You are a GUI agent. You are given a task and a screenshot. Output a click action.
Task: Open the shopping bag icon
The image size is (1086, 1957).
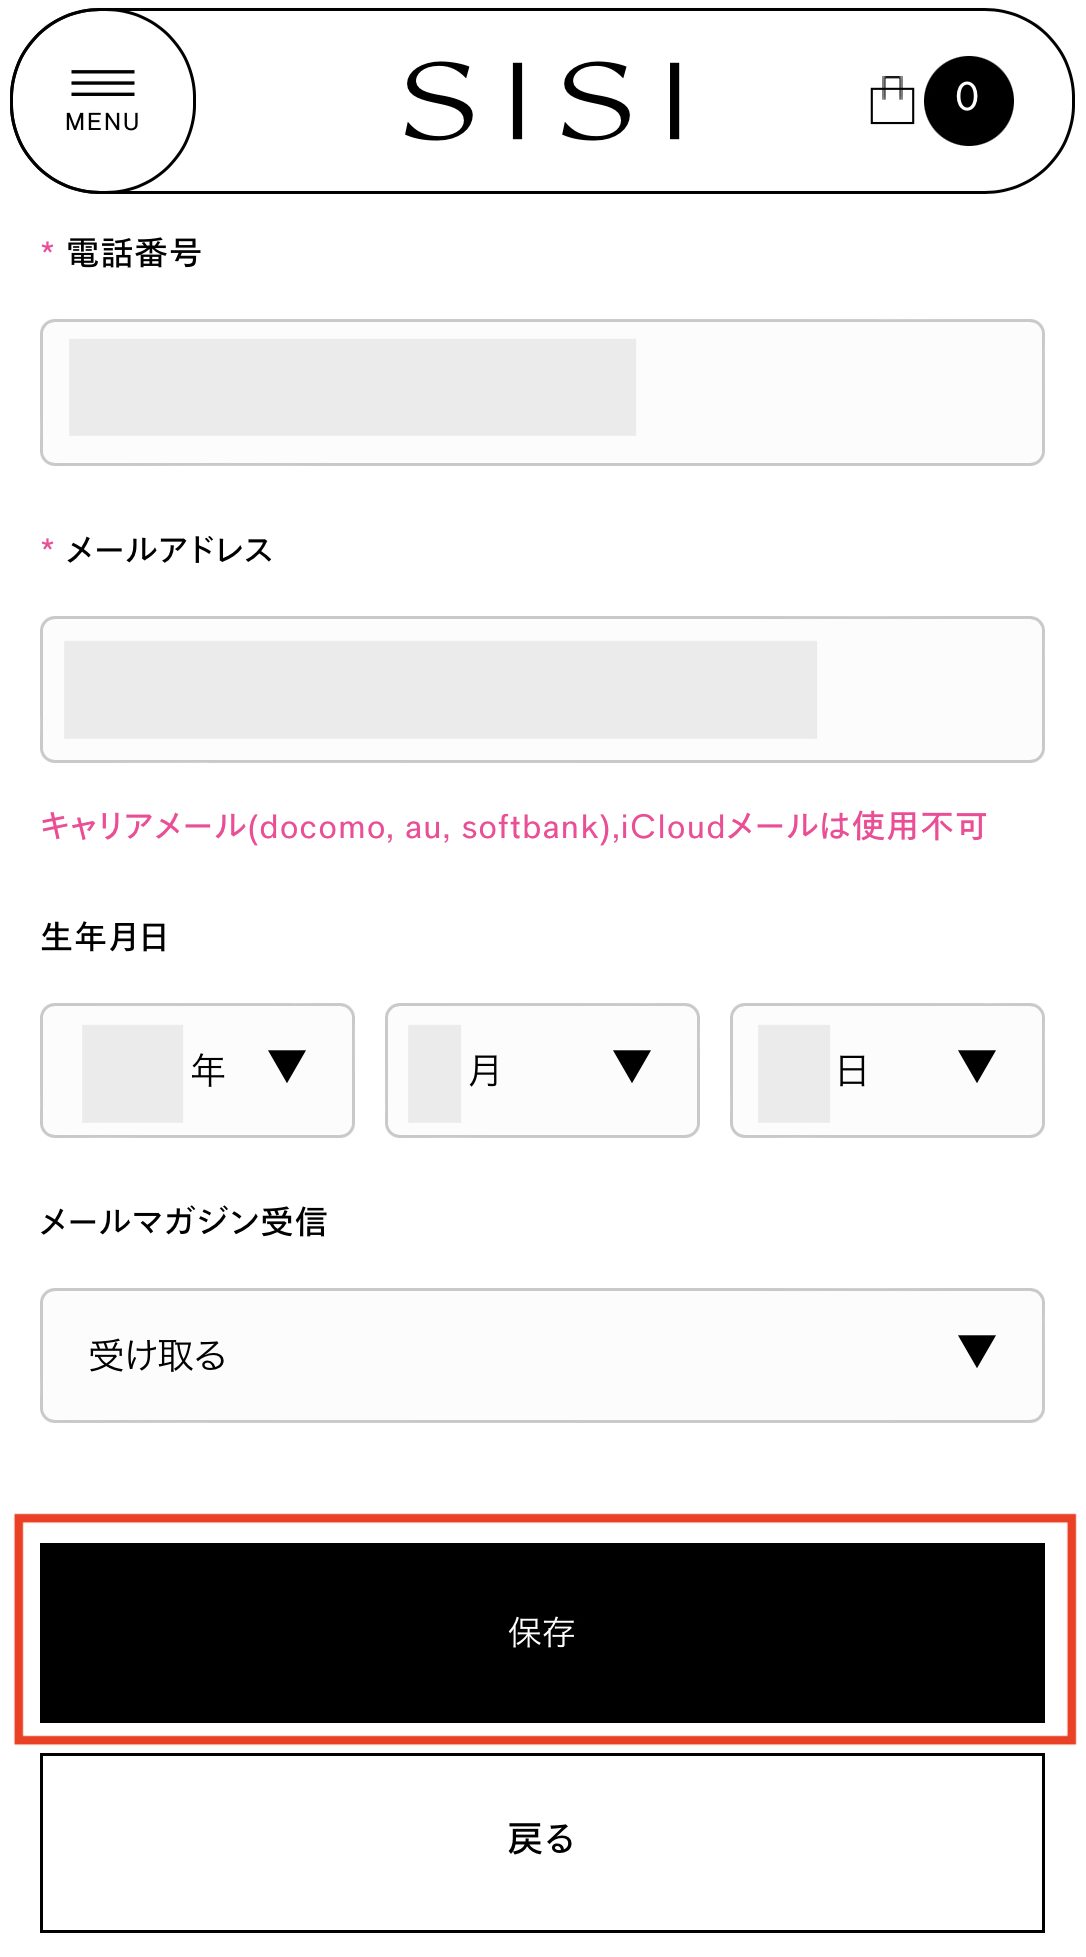coord(892,100)
